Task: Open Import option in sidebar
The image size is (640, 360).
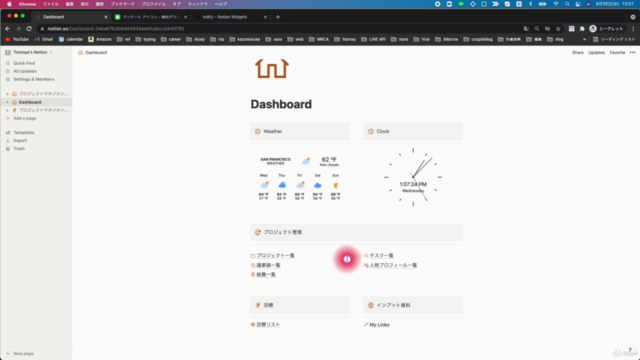Action: pos(20,140)
